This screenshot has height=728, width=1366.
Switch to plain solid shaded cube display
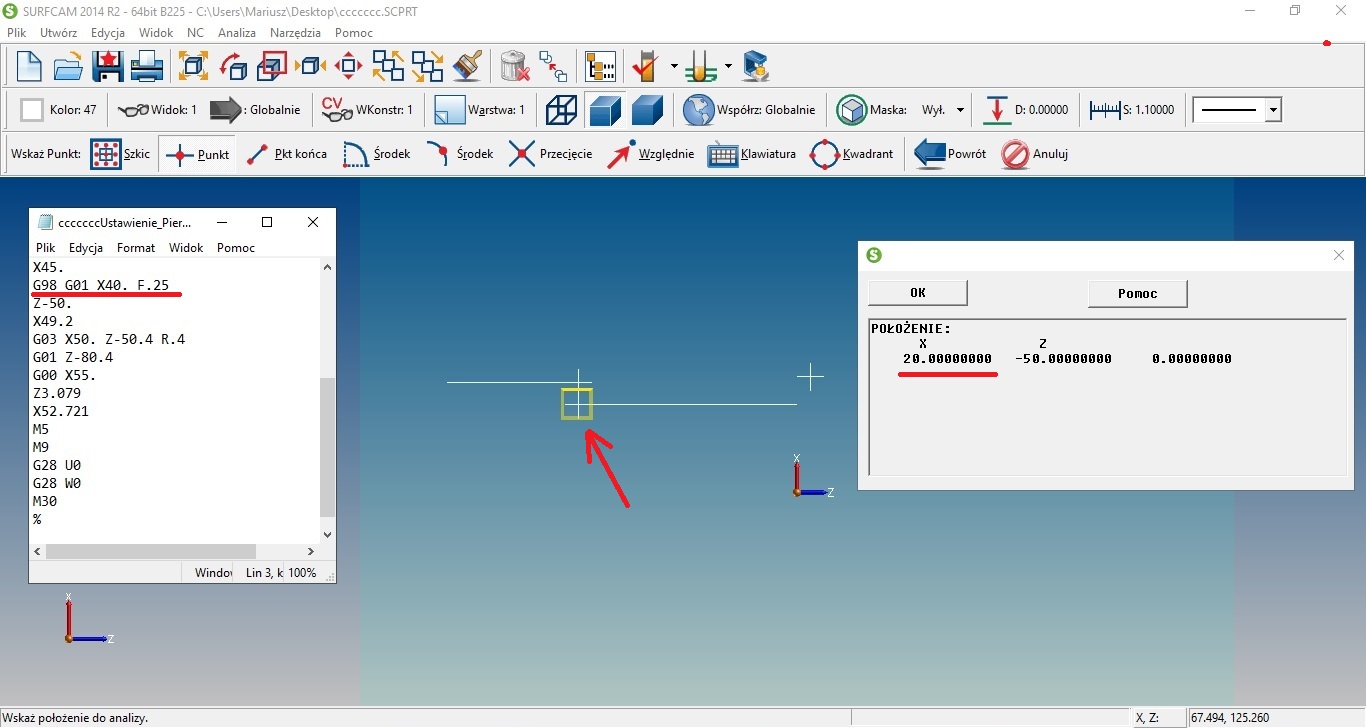[648, 110]
